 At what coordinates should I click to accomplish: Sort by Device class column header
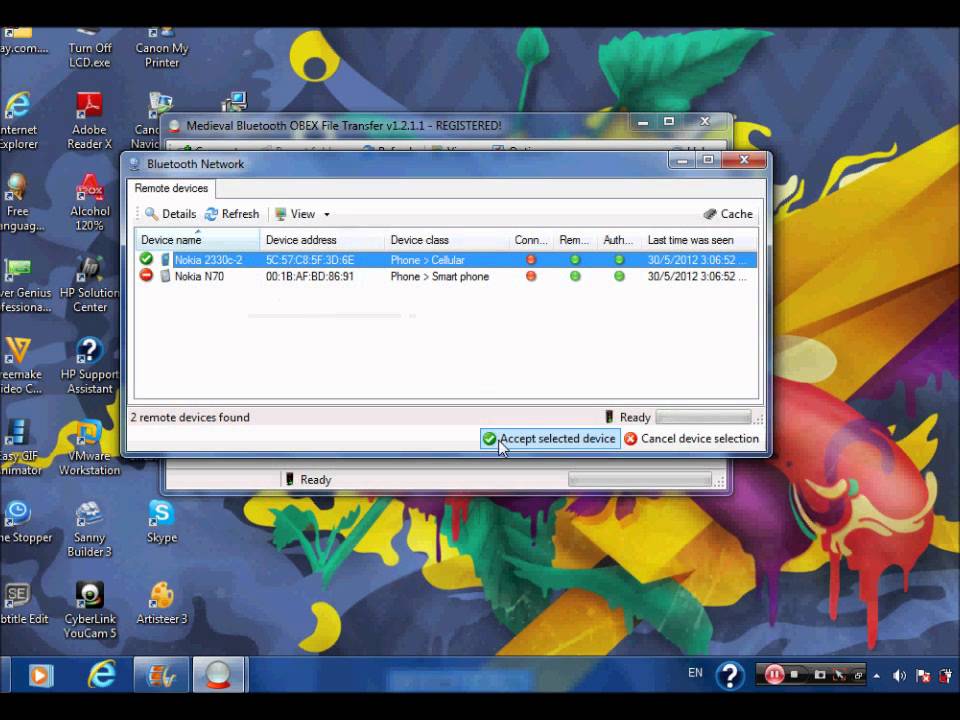[447, 240]
